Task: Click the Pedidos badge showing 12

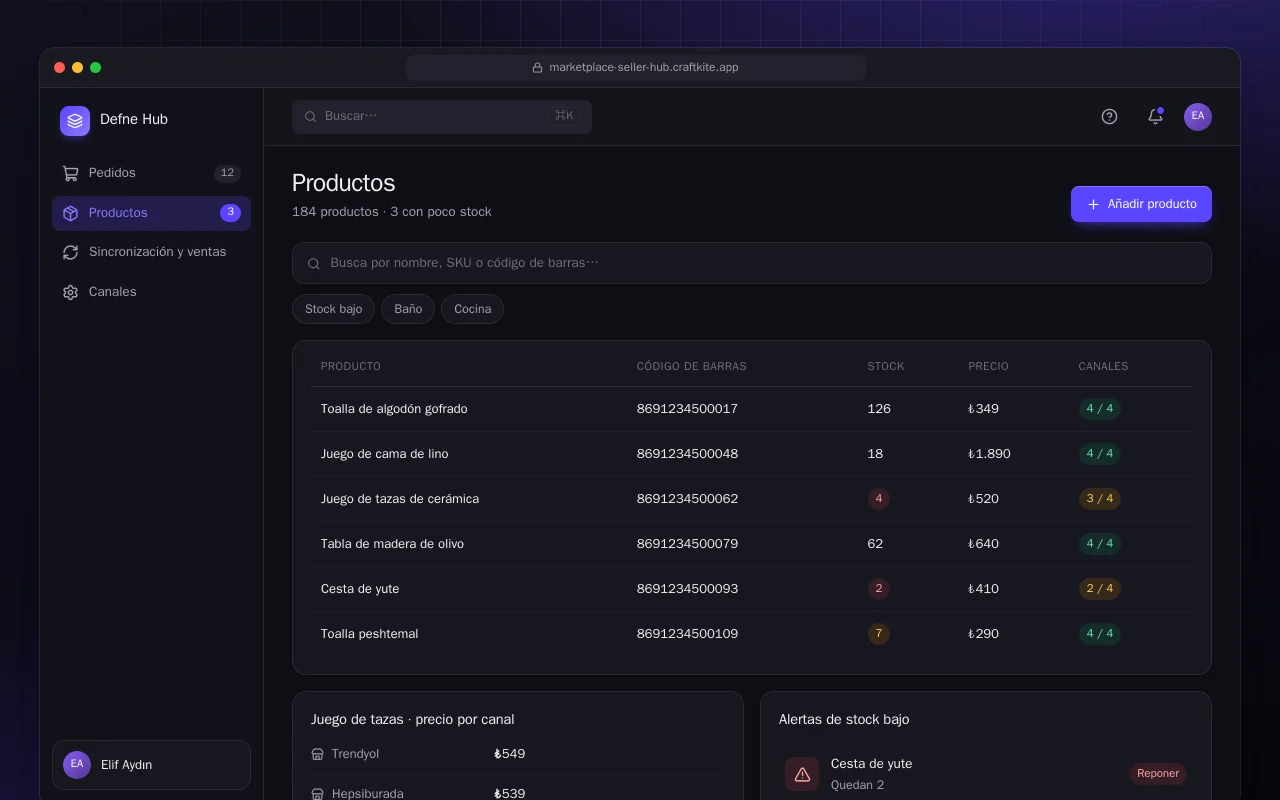Action: tap(227, 173)
